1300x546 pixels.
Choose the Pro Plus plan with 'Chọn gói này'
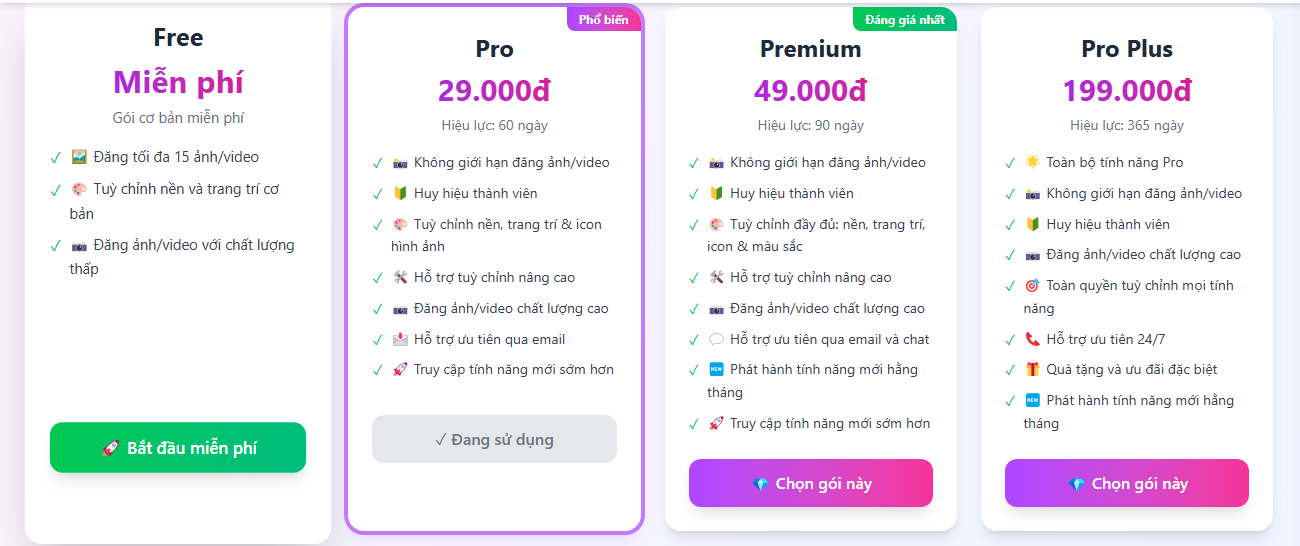tap(1127, 483)
